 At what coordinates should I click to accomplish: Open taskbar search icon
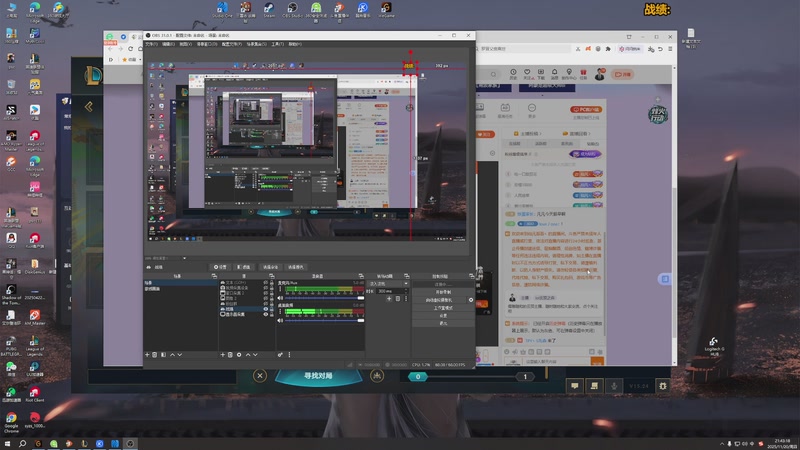pos(22,444)
